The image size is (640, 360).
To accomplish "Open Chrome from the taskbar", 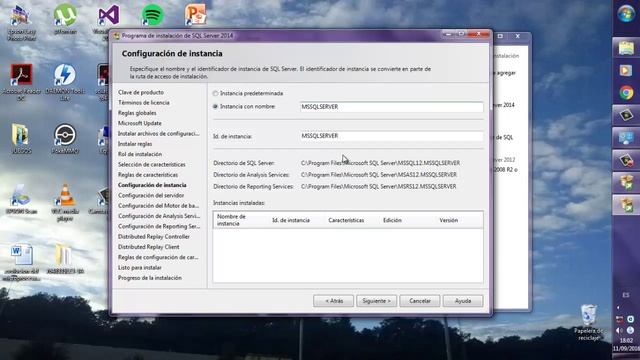I will pos(626,93).
